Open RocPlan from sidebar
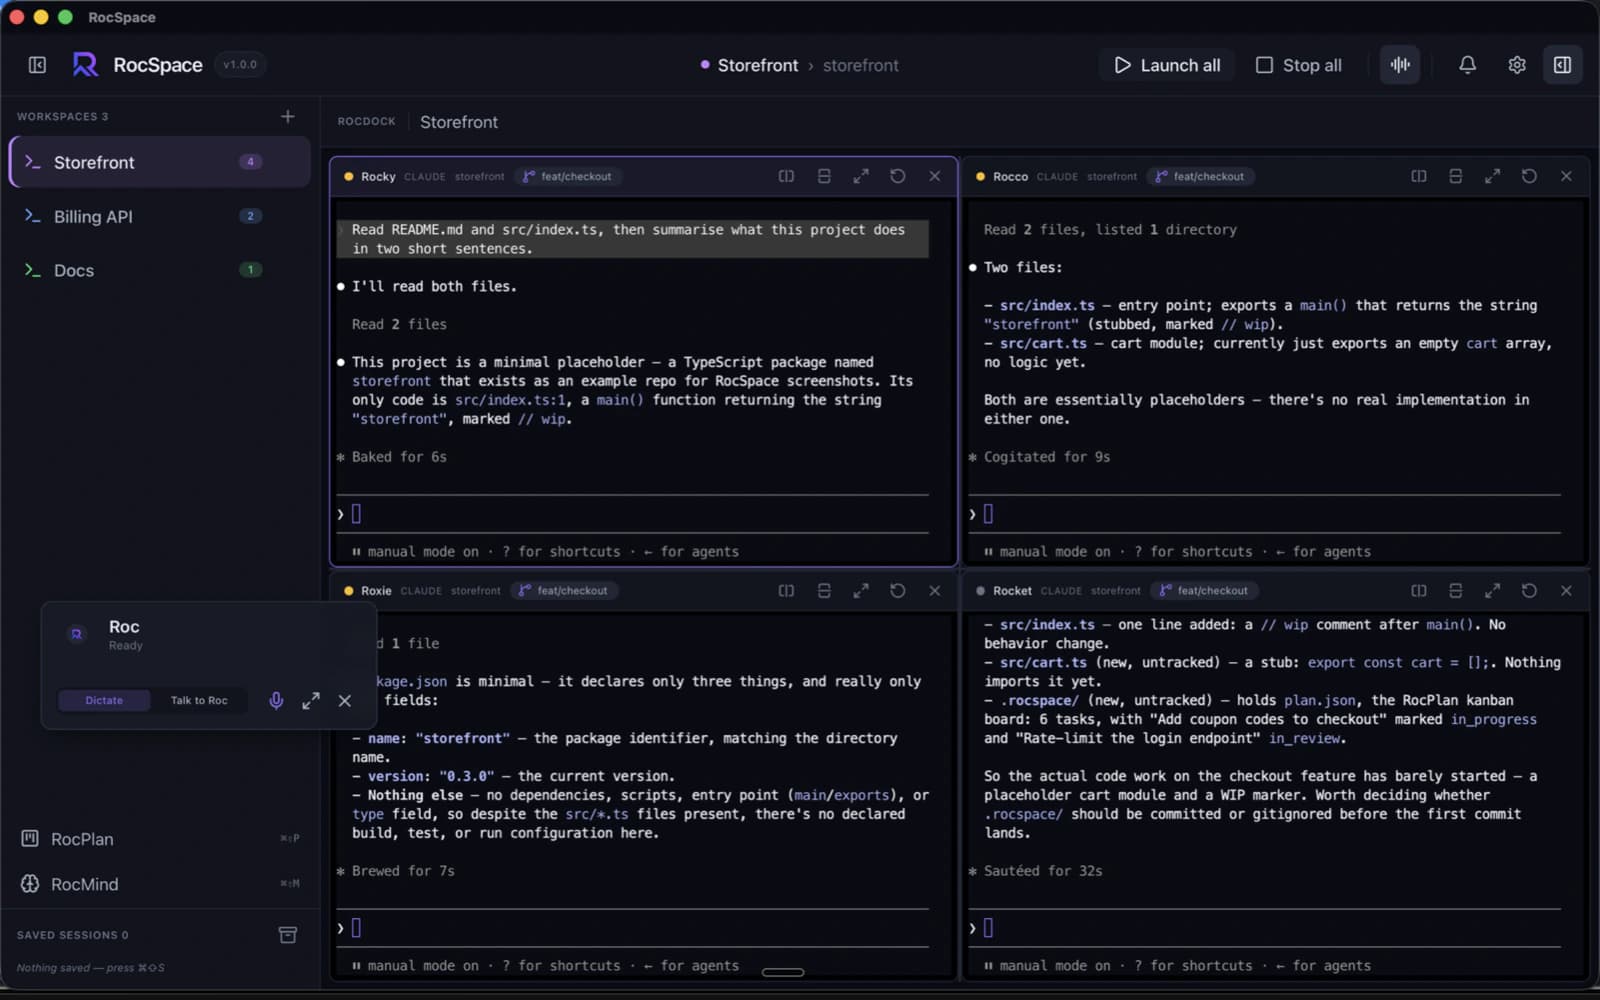Viewport: 1600px width, 1000px height. point(160,839)
